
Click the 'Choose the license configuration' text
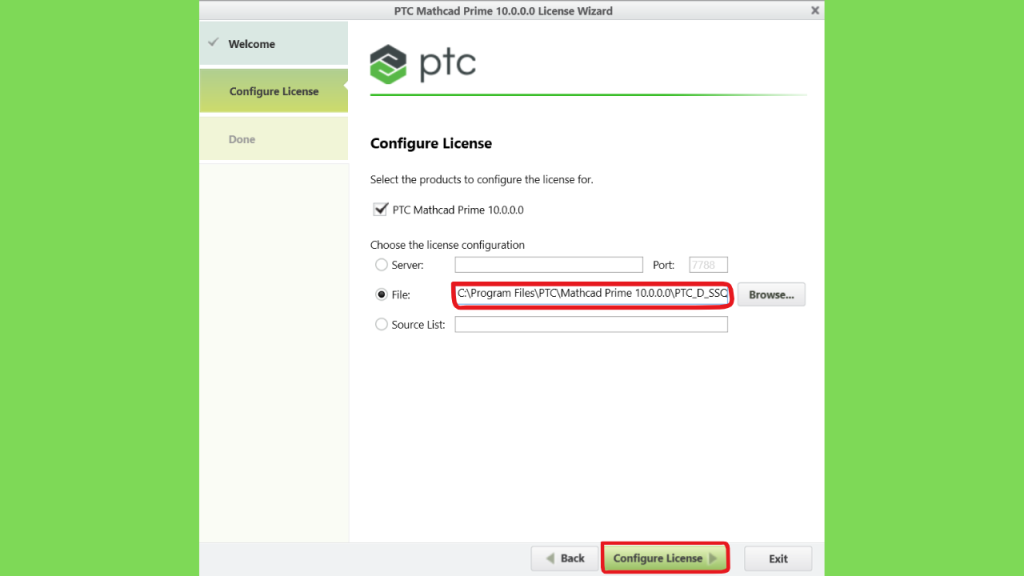pos(447,245)
